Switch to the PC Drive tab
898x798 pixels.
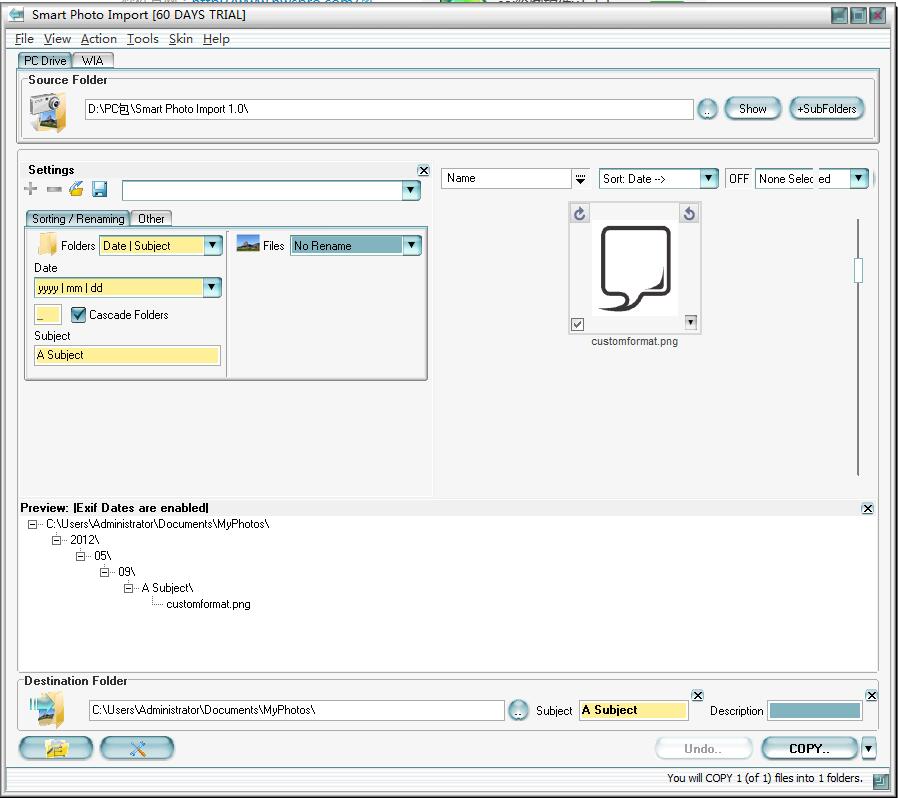tap(45, 61)
